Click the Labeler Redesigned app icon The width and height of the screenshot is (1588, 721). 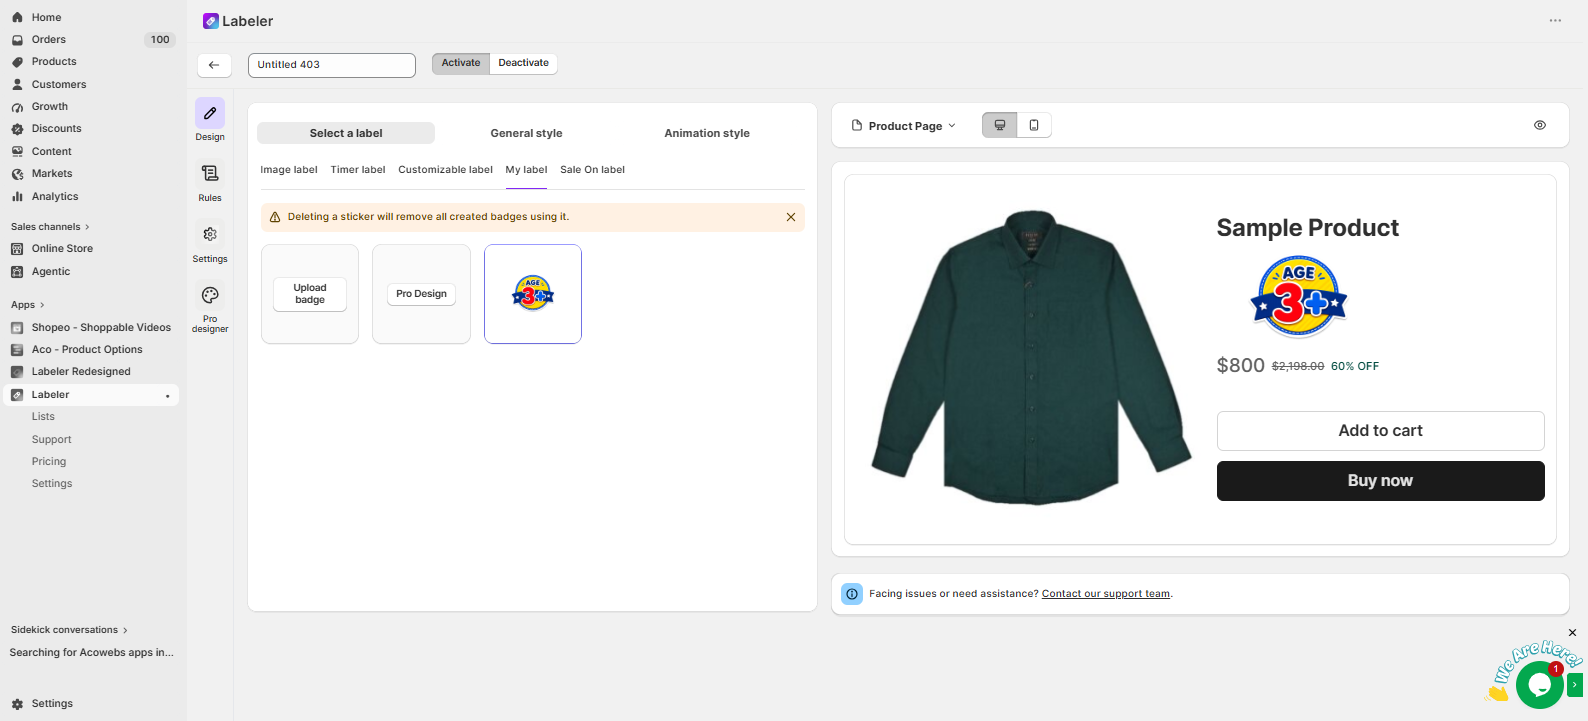click(x=17, y=372)
